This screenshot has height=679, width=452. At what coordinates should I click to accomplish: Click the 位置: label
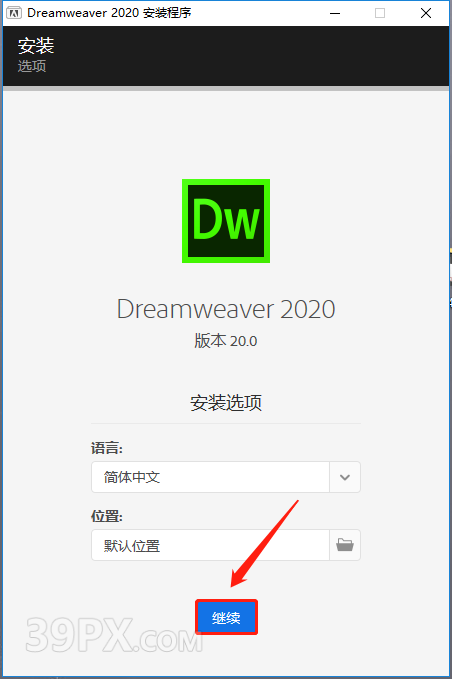point(107,516)
